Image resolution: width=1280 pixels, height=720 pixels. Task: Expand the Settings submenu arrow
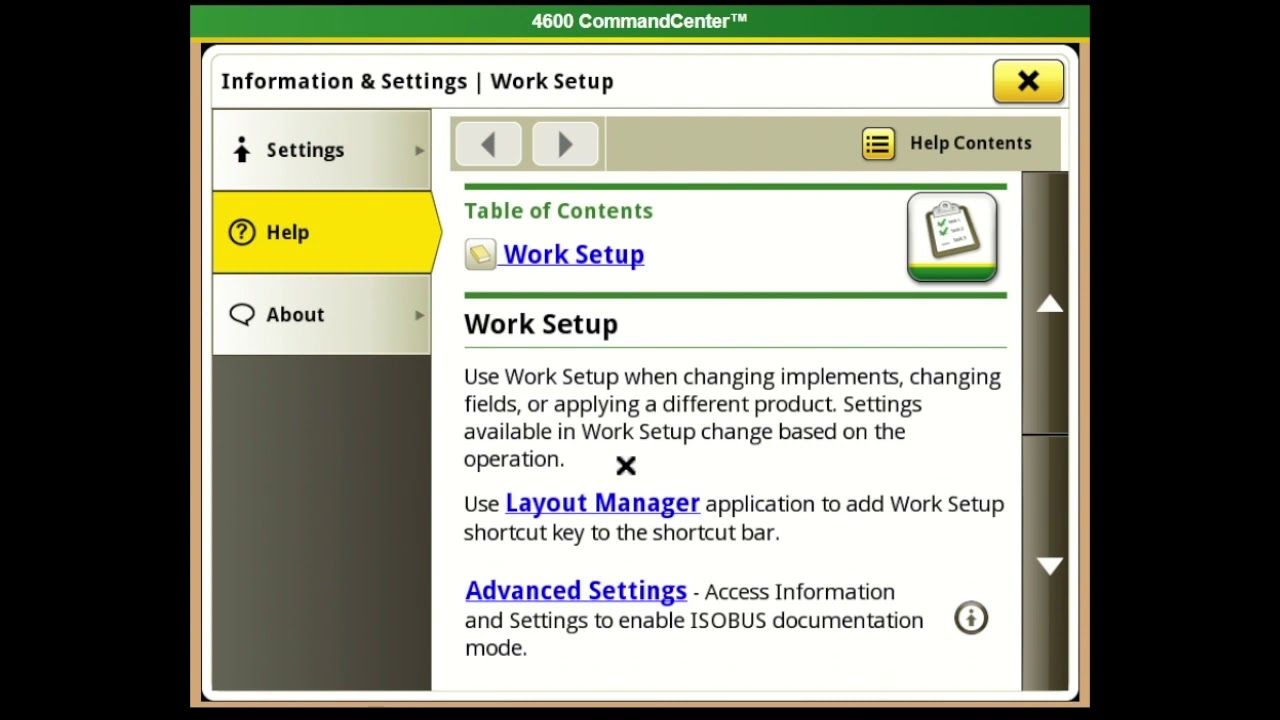419,150
